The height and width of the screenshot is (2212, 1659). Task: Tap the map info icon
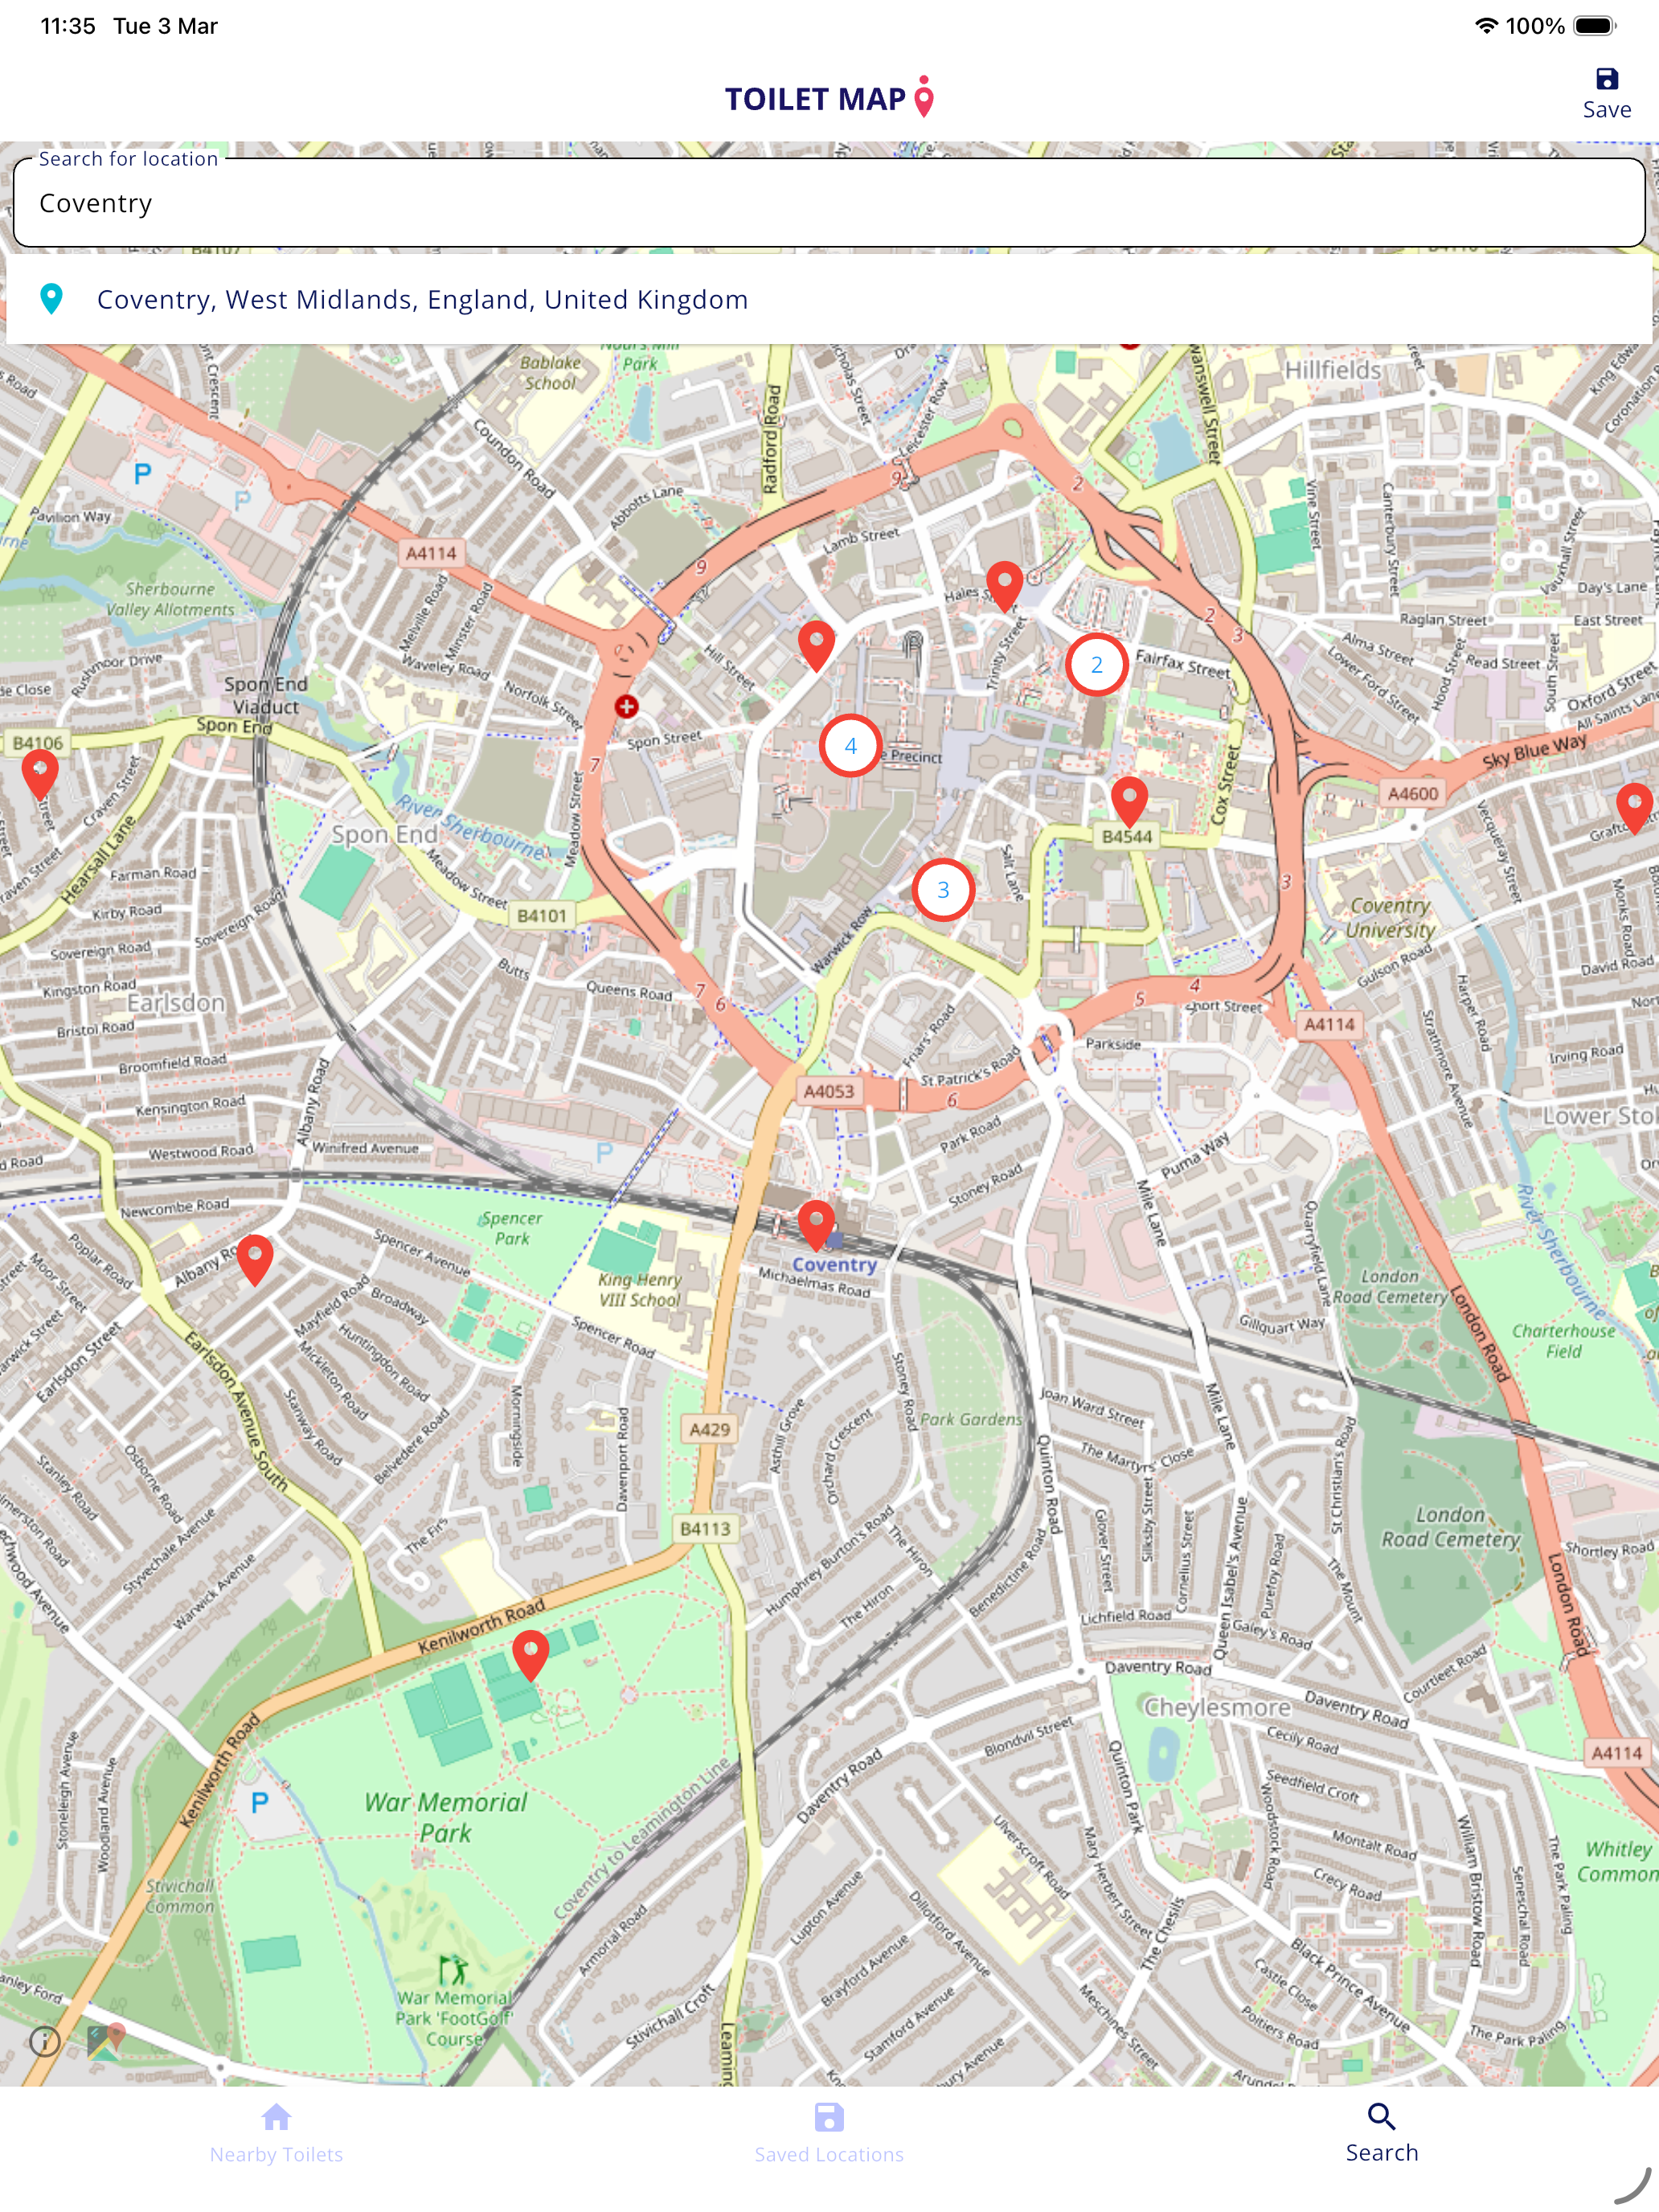coord(45,2041)
